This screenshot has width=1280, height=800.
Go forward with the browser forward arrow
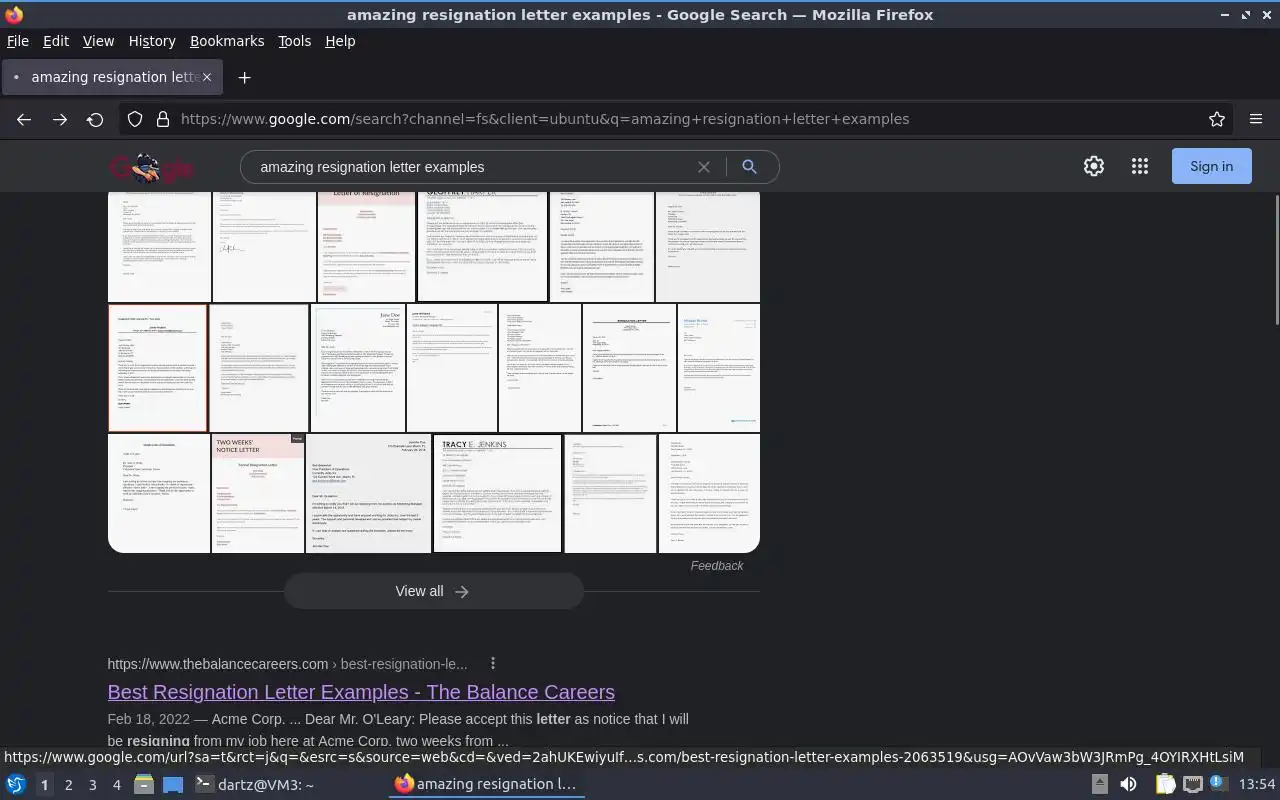[60, 119]
